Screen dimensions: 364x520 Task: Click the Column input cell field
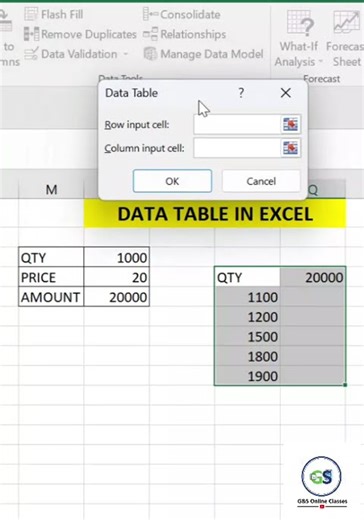coord(237,148)
